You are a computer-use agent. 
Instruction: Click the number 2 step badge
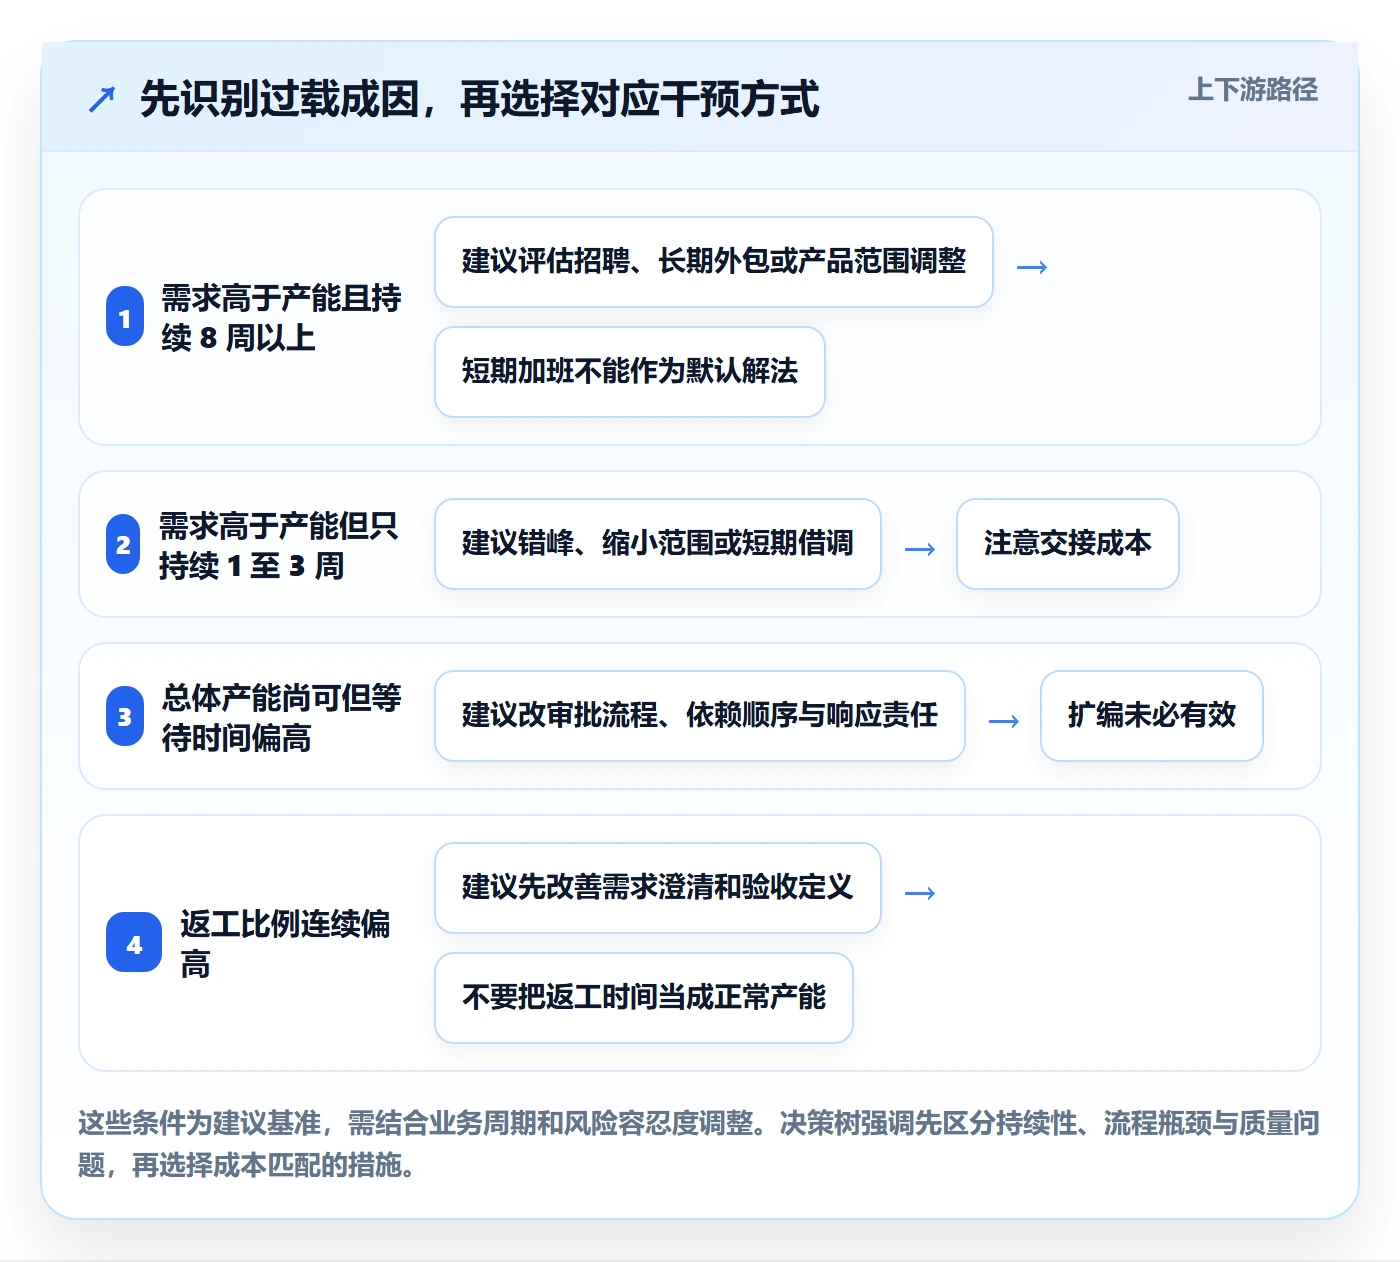124,544
